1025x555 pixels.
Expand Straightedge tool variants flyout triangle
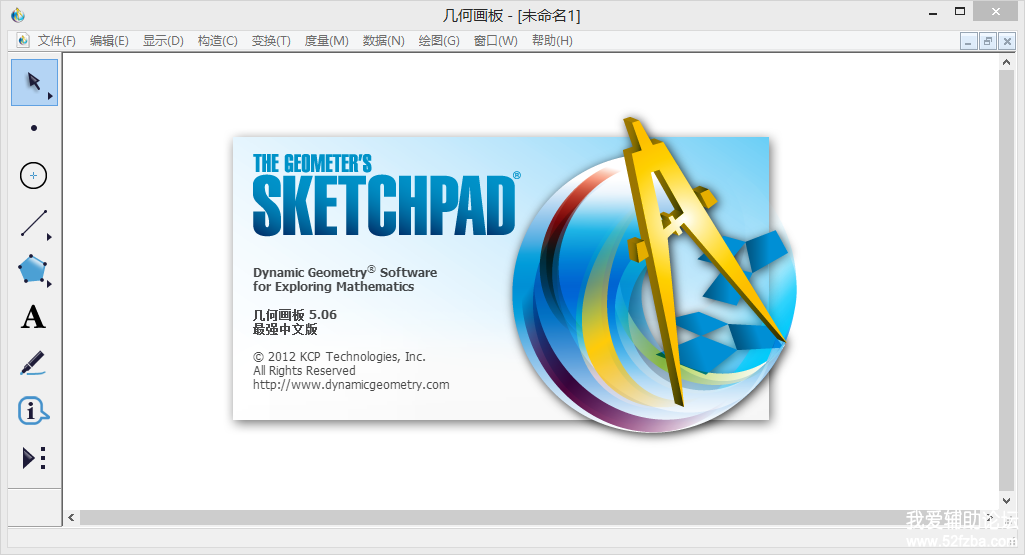pyautogui.click(x=49, y=237)
